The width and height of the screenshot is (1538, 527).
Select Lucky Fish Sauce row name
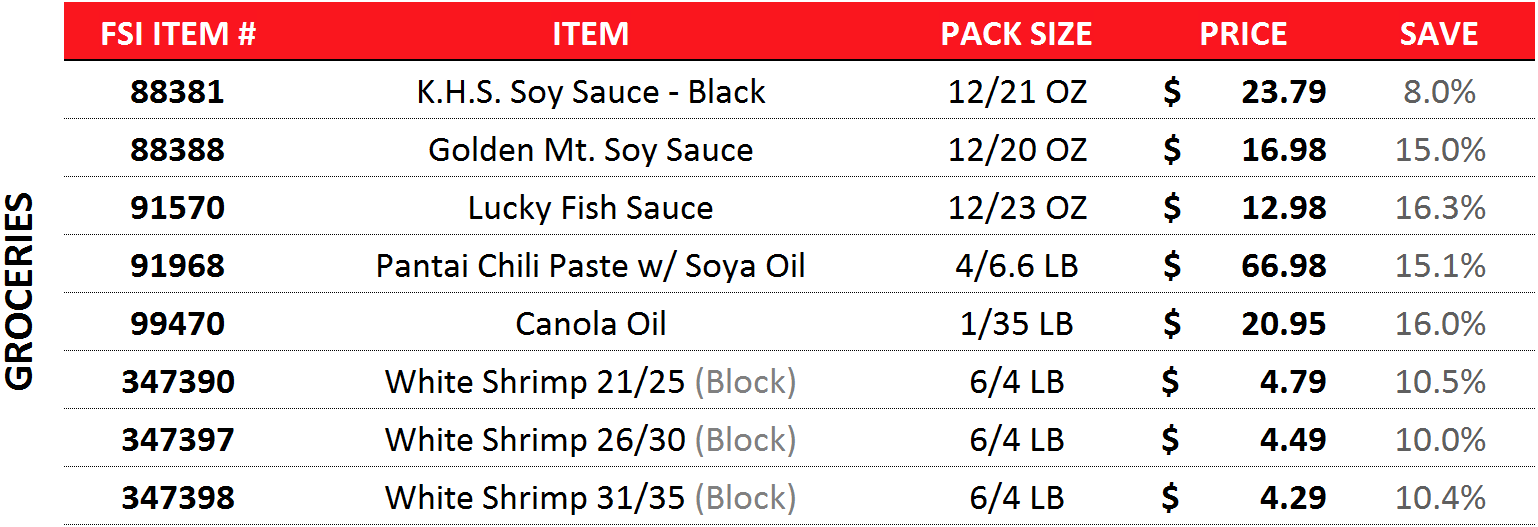(590, 208)
